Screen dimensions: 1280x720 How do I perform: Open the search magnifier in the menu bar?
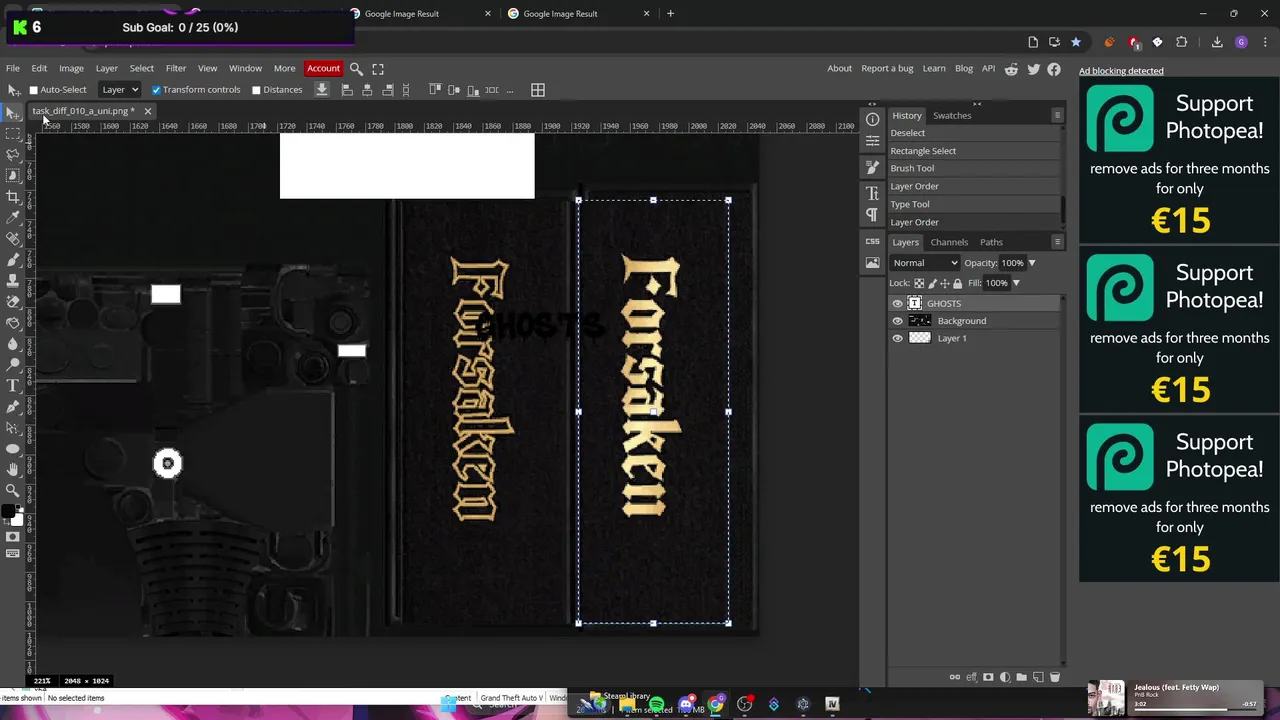[356, 68]
